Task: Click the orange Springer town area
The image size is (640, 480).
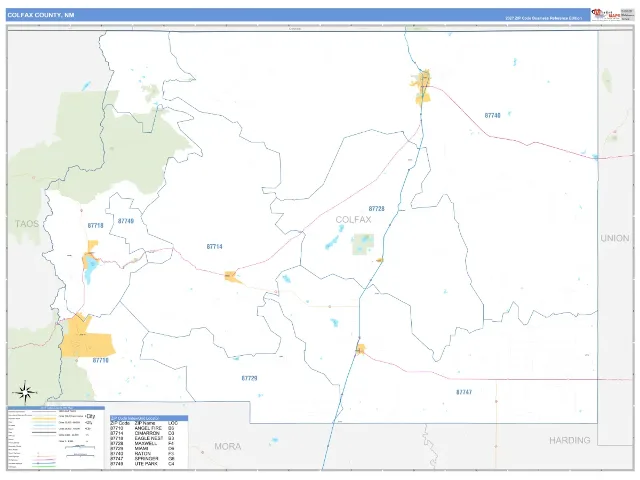Action: click(x=360, y=349)
